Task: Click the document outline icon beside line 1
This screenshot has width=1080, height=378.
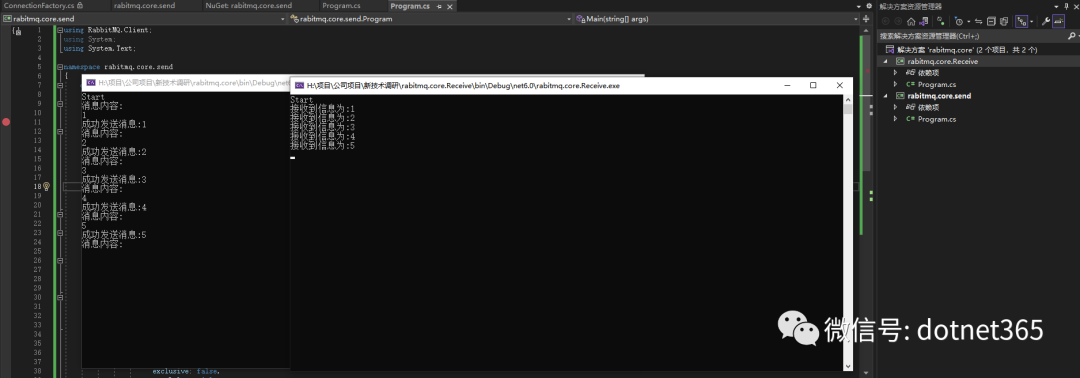Action: coord(17,31)
